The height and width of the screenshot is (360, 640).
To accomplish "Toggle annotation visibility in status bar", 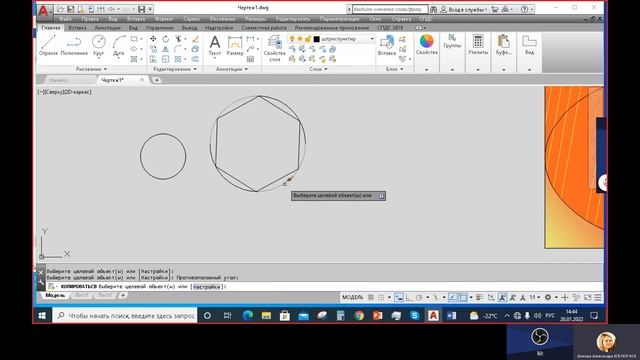I will [502, 298].
